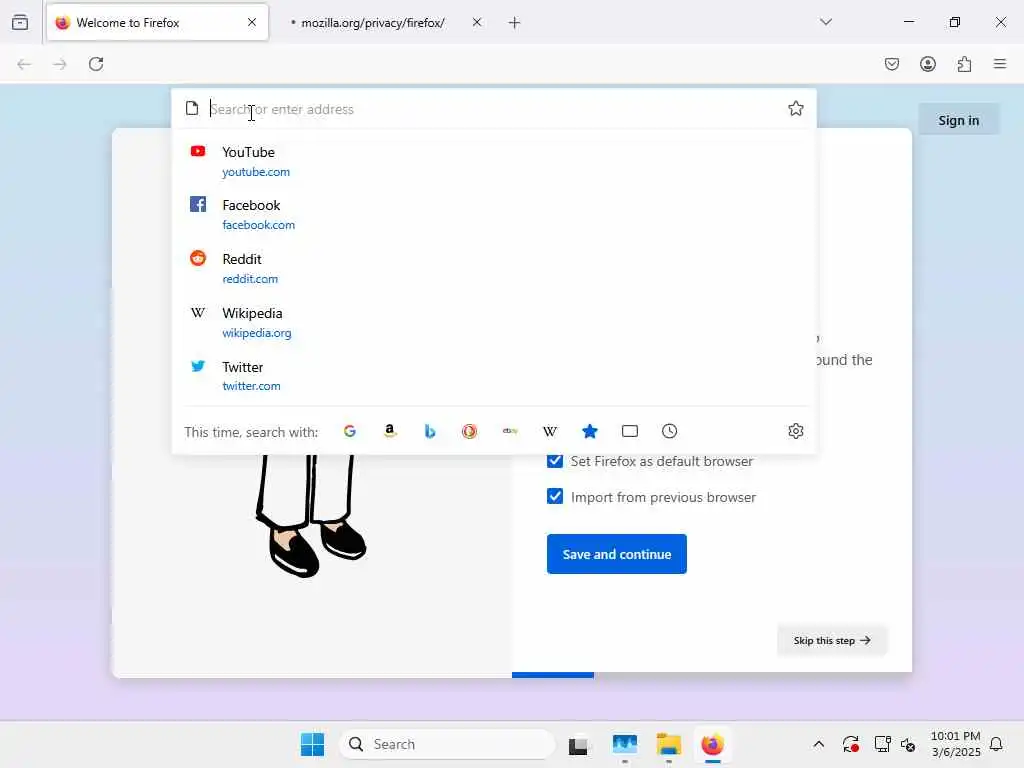Search this time in History

coord(669,431)
